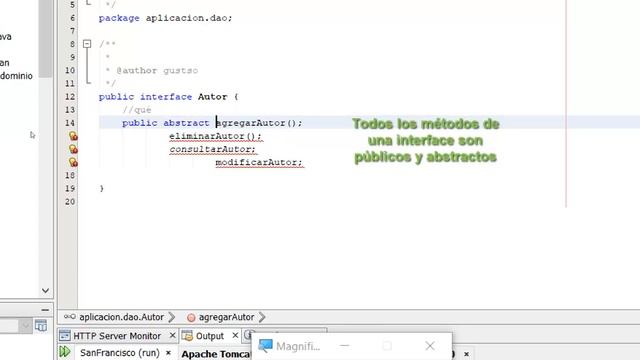Close the Magnifier window
The width and height of the screenshot is (640, 360).
coord(430,346)
